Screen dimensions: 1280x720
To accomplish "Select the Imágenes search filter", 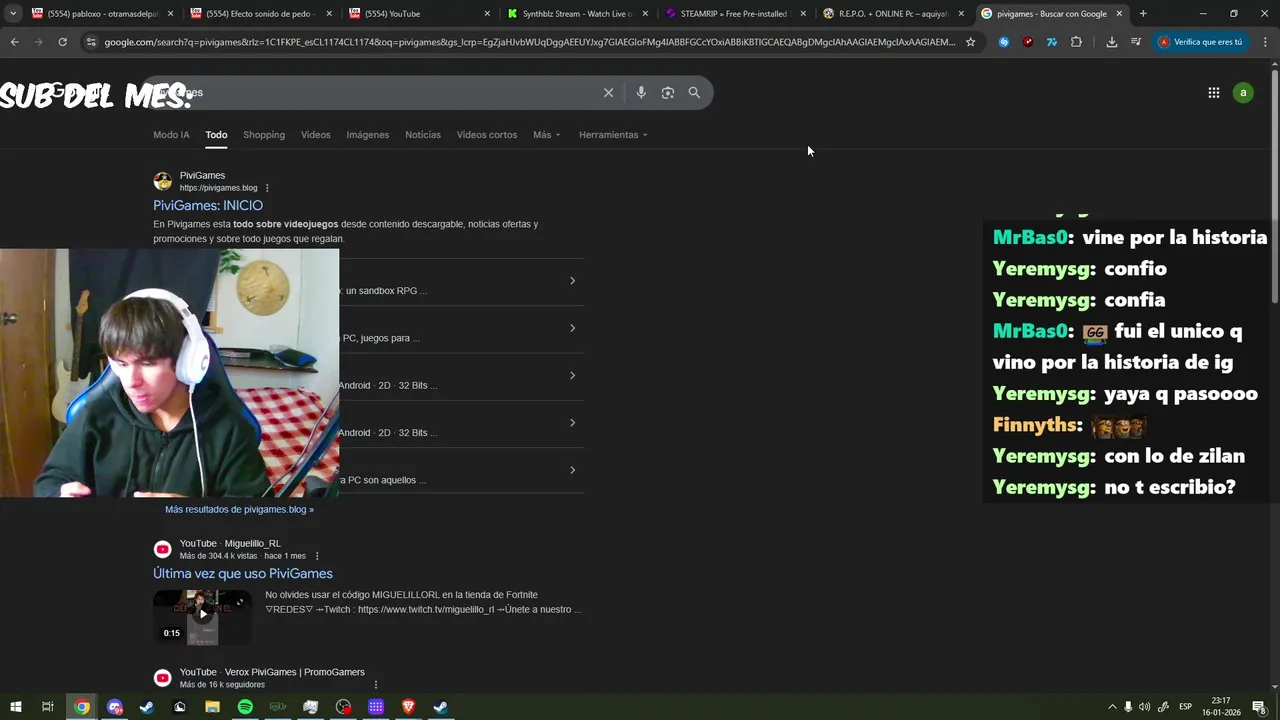I will click(x=368, y=135).
